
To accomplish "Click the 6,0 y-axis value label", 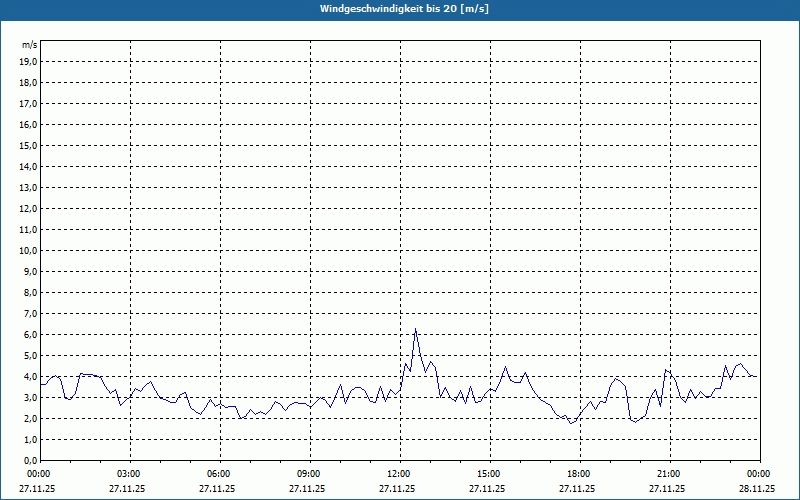I will (30, 334).
